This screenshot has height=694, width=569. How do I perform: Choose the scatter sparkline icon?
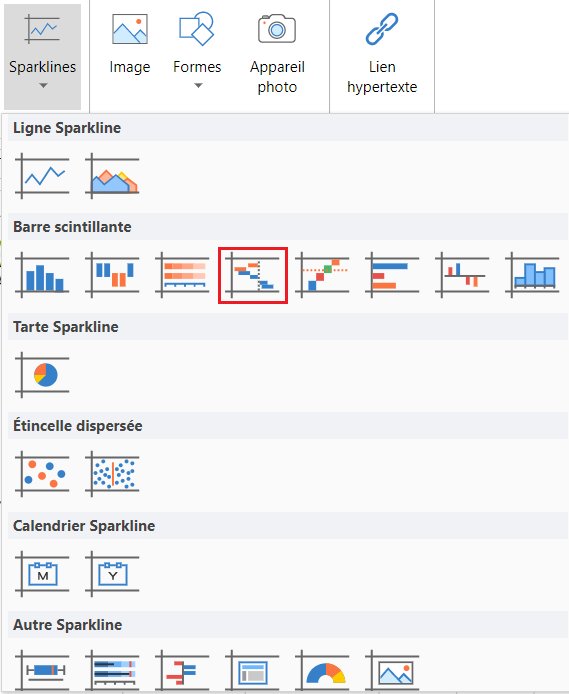(42, 474)
